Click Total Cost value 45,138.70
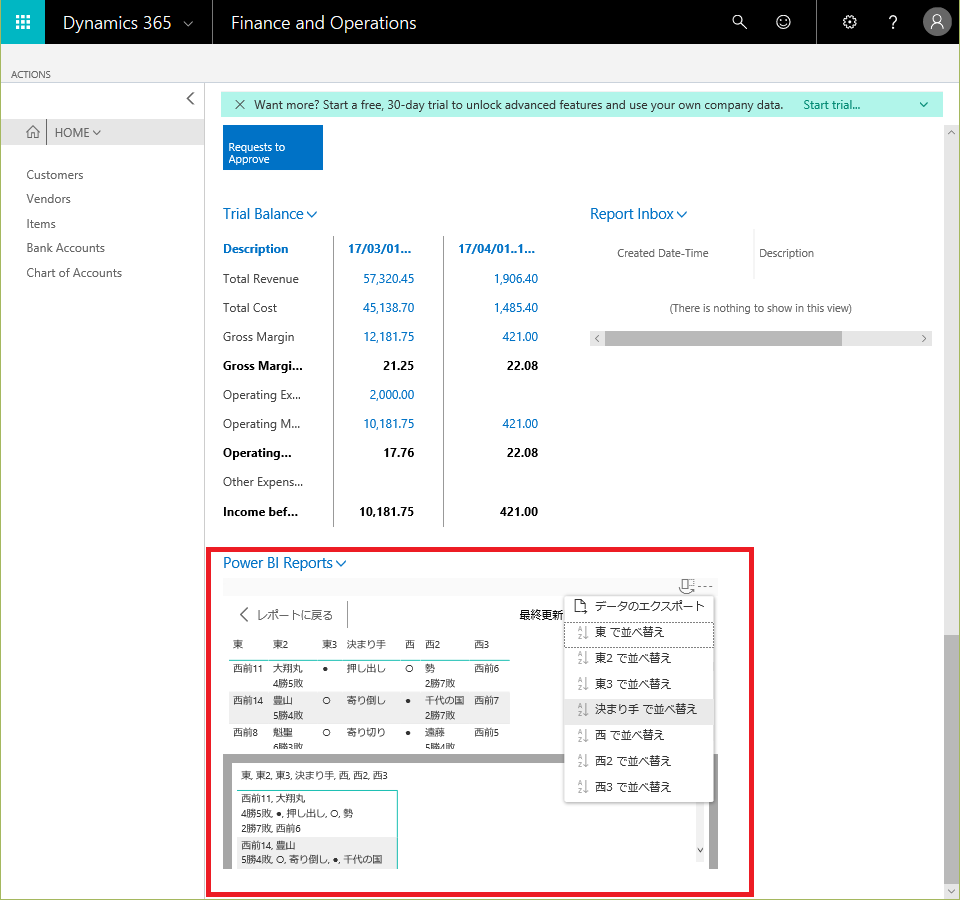 388,307
